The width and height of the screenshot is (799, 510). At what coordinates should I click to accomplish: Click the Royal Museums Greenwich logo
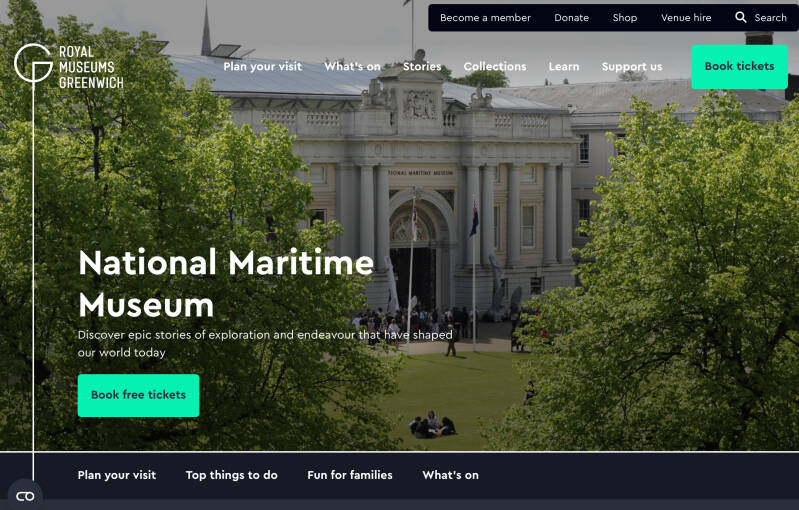point(69,66)
